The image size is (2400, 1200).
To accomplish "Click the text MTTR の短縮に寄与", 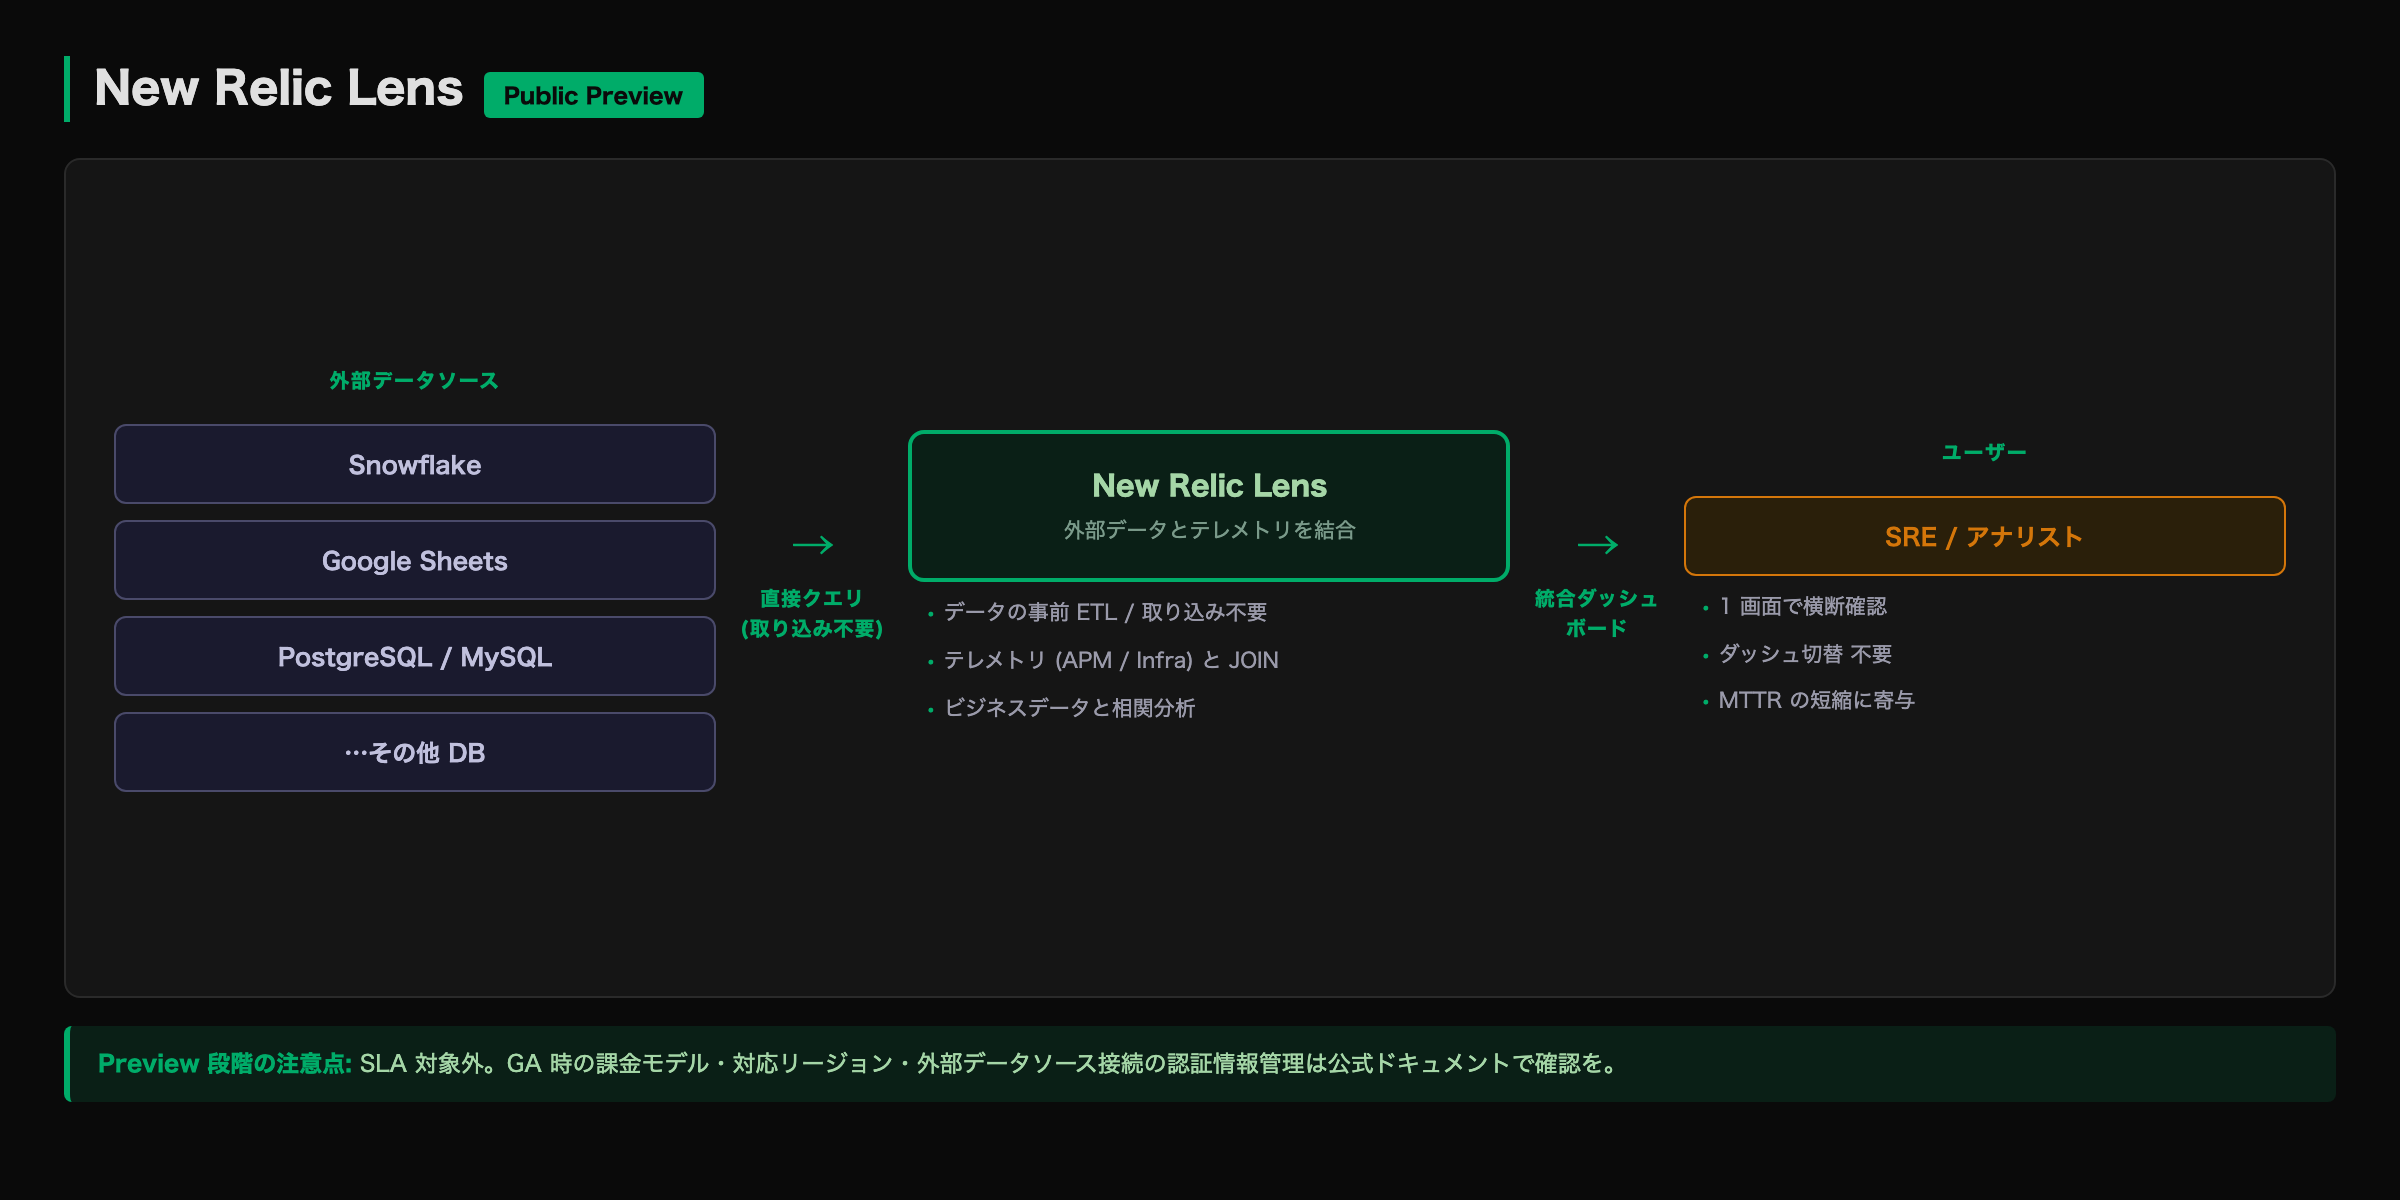I will (x=1816, y=700).
